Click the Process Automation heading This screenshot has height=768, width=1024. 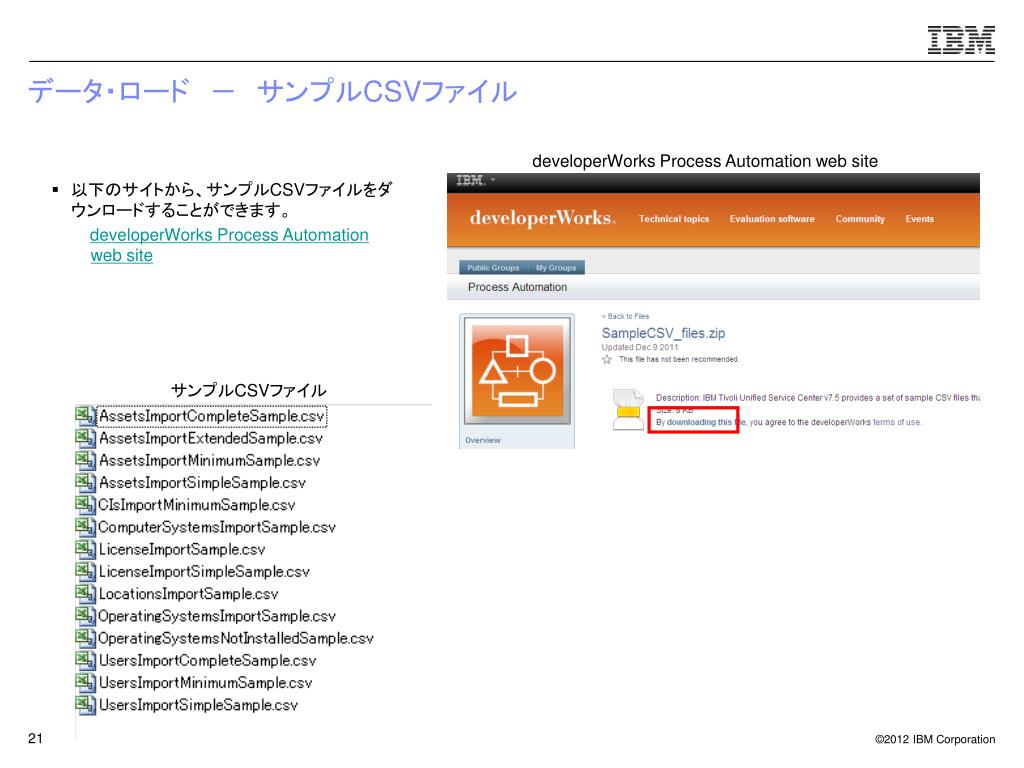[x=517, y=287]
